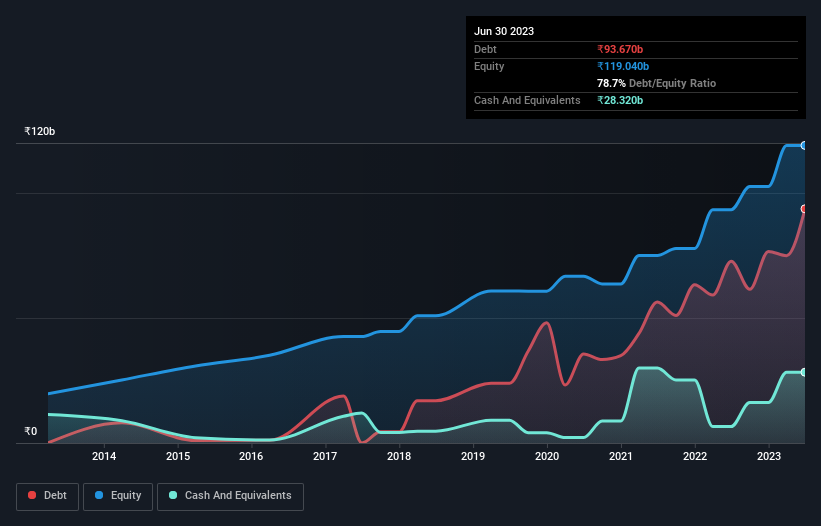Click the 2016 axis label
The image size is (821, 526).
pos(251,456)
